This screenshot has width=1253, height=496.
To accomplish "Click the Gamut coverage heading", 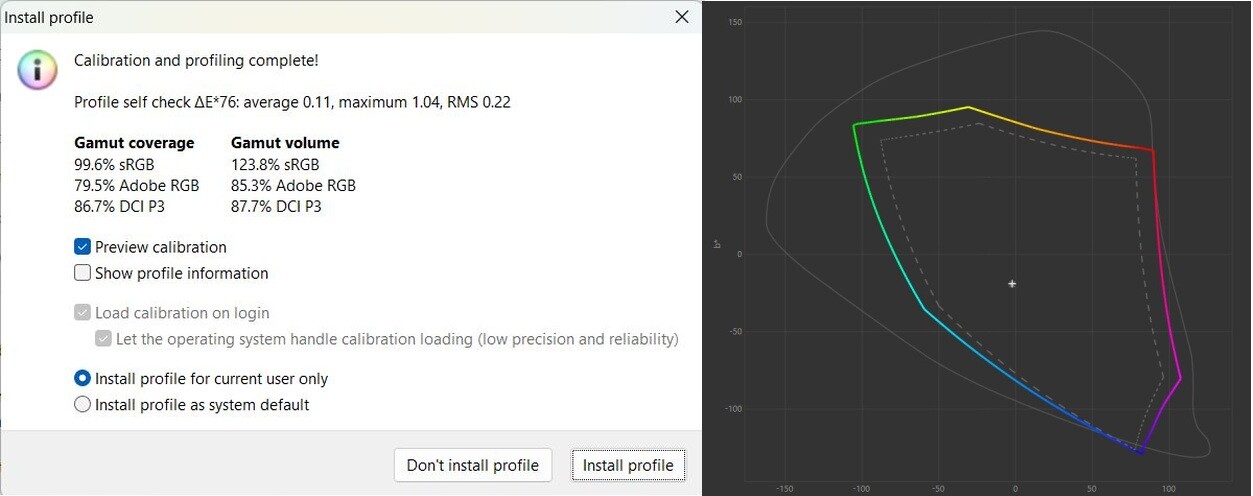I will coord(134,143).
